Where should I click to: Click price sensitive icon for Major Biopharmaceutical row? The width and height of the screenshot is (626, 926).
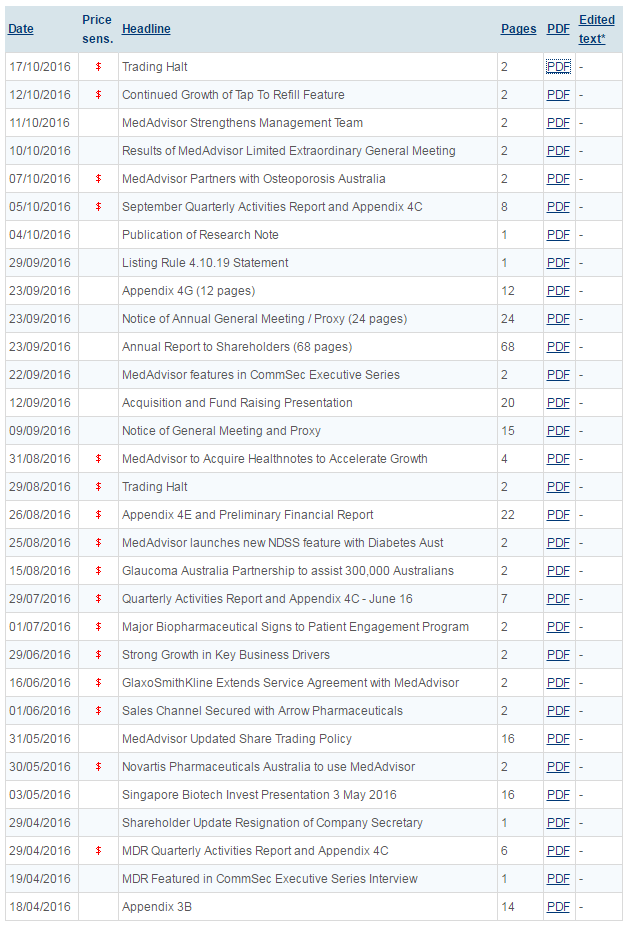(98, 627)
